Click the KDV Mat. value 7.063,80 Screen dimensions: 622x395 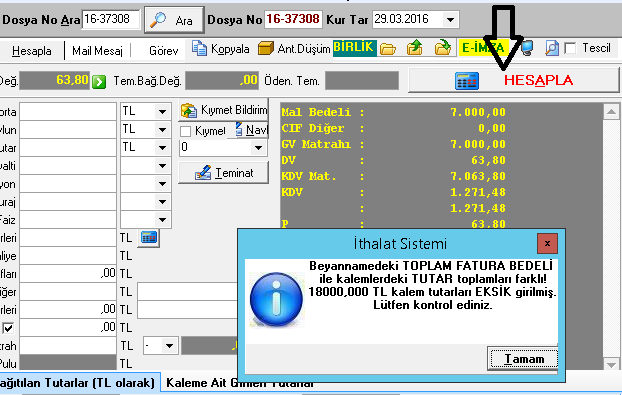pyautogui.click(x=478, y=176)
